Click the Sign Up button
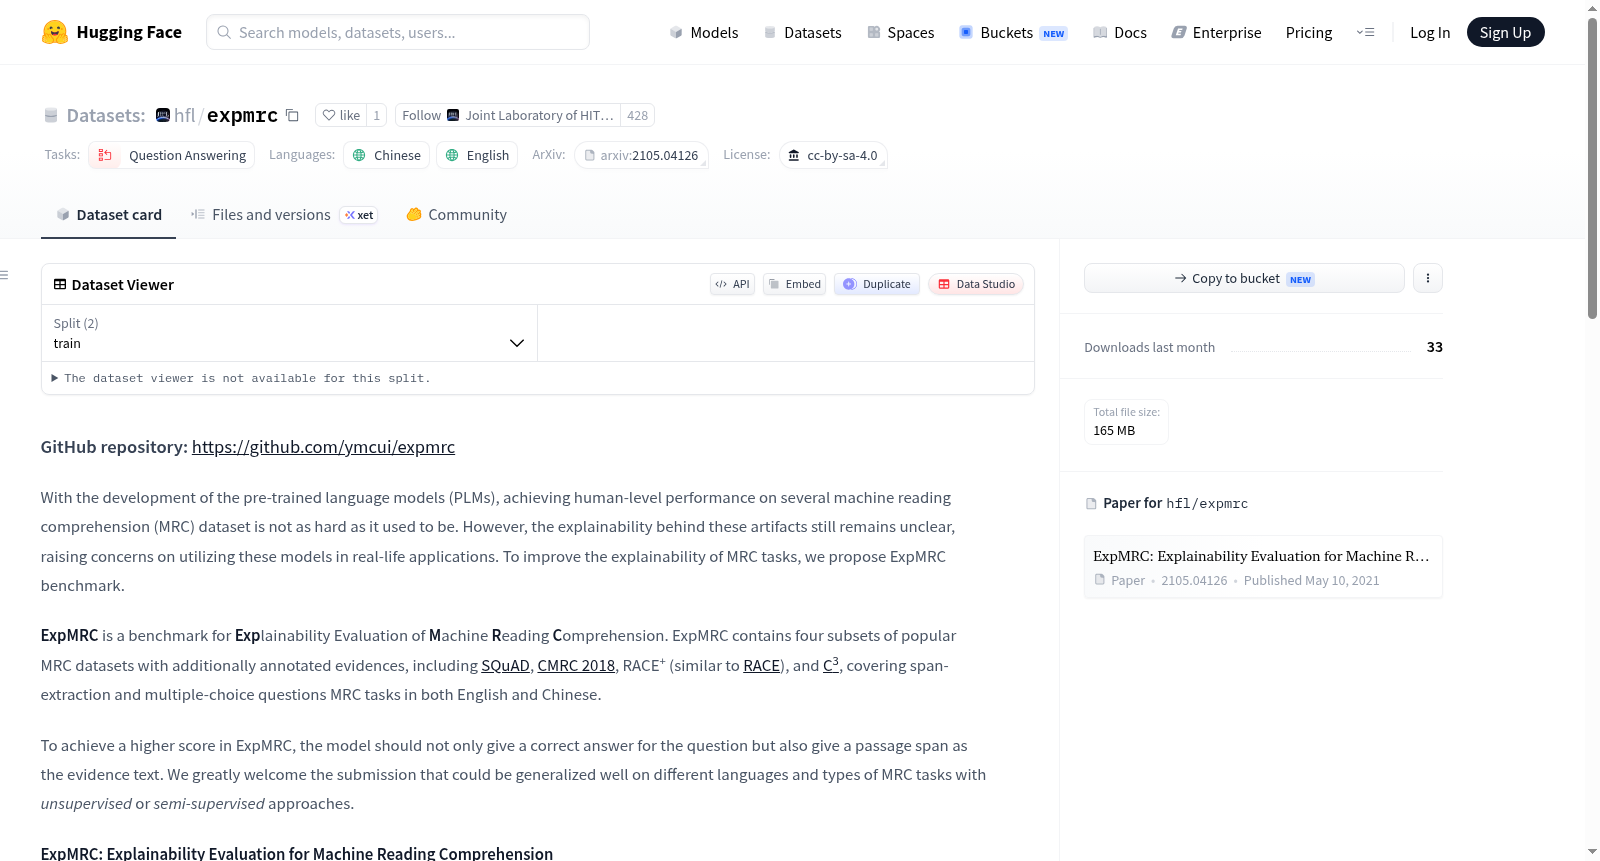This screenshot has height=861, width=1600. 1505,32
